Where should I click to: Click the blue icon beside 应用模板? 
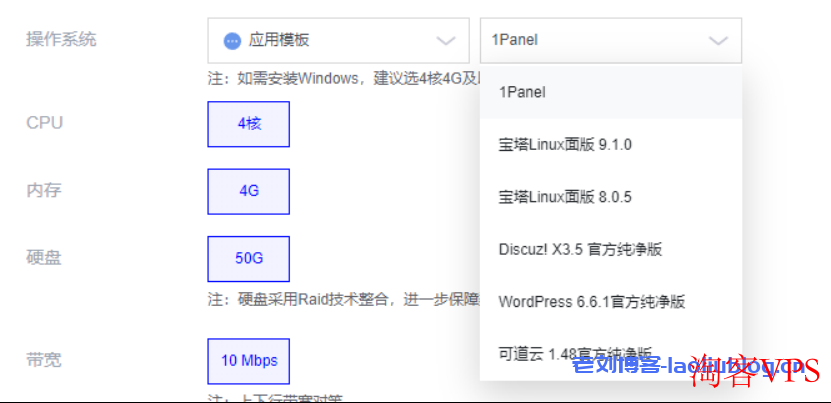click(x=232, y=41)
